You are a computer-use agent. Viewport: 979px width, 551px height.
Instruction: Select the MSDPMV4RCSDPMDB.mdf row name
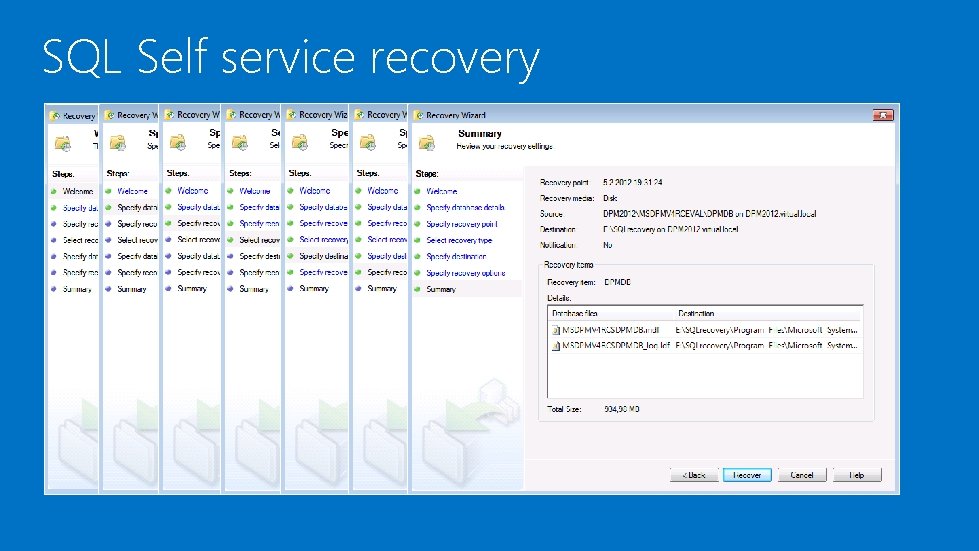(611, 329)
